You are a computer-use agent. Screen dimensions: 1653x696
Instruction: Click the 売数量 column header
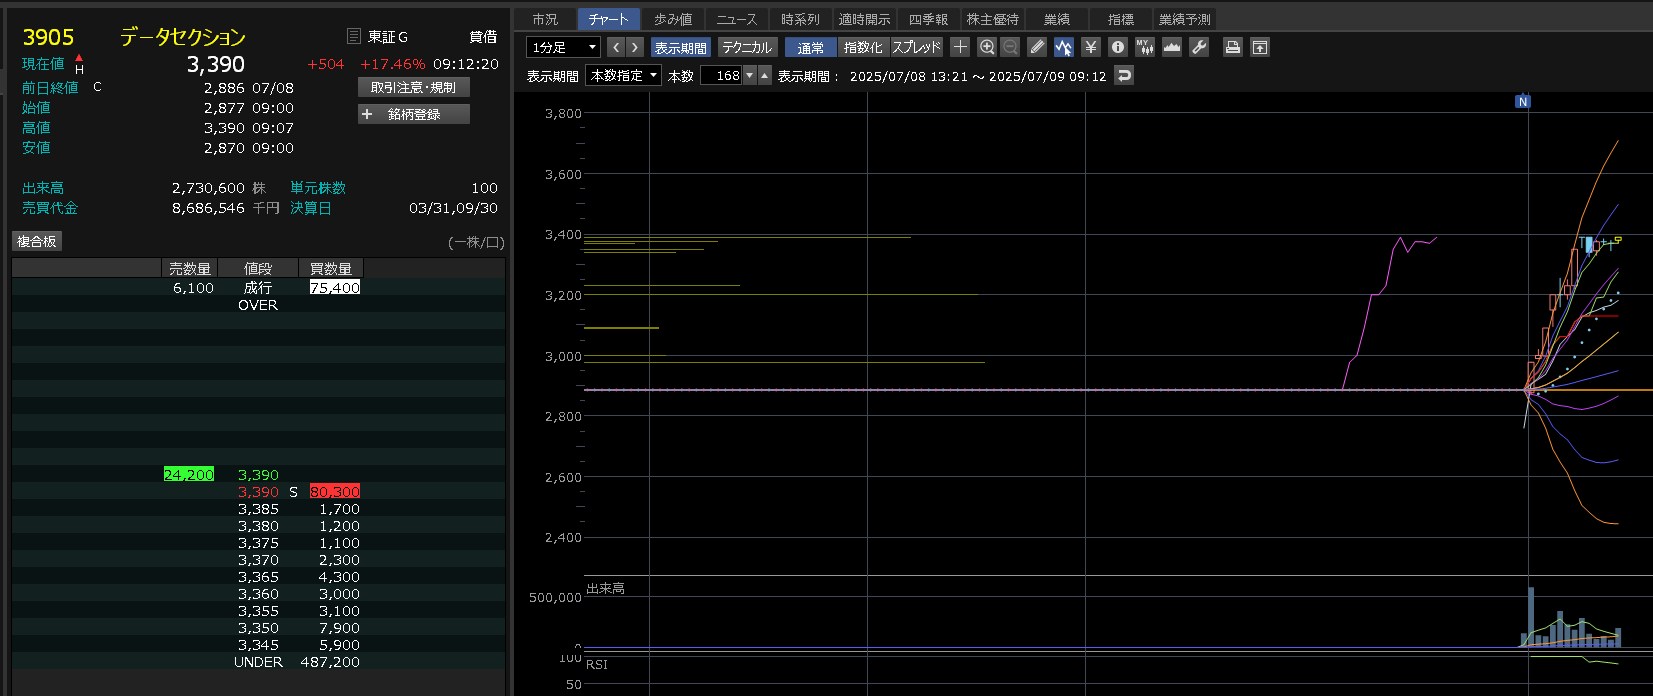[x=189, y=268]
